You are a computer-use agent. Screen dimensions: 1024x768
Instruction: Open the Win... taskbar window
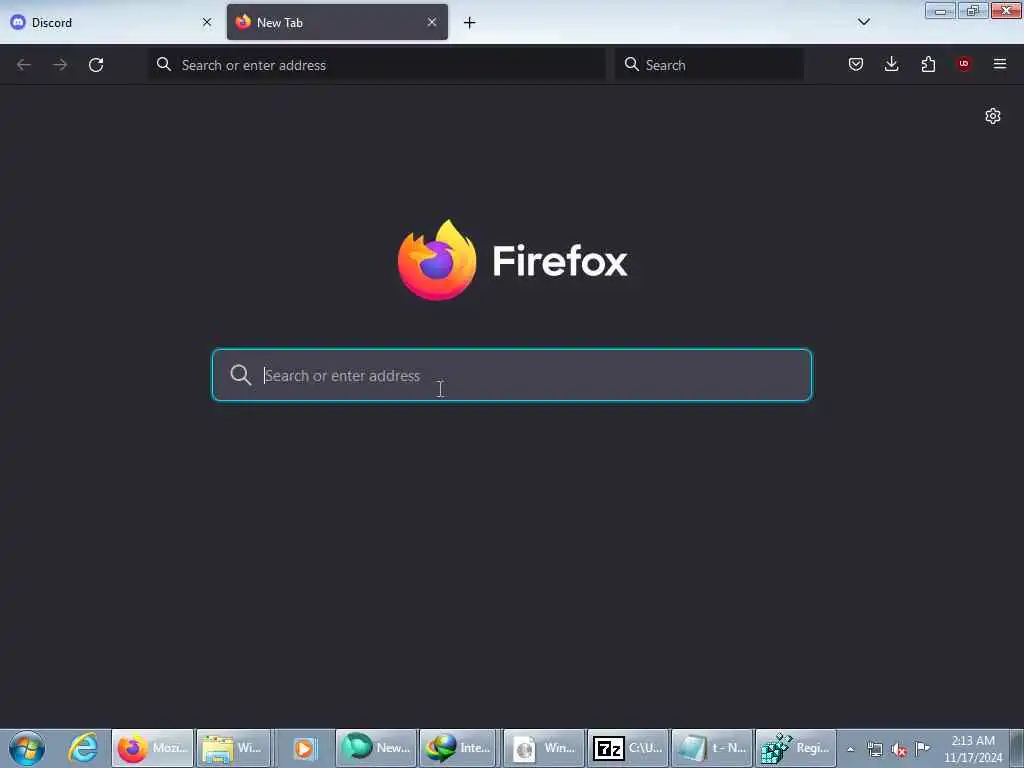tap(543, 748)
